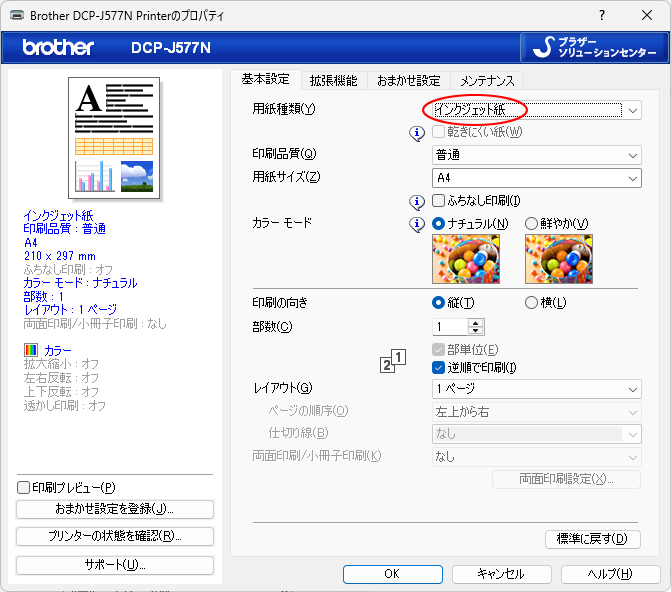This screenshot has height=592, width=671.
Task: Click greyed 乾きにくい紙 checkbox
Action: (438, 131)
